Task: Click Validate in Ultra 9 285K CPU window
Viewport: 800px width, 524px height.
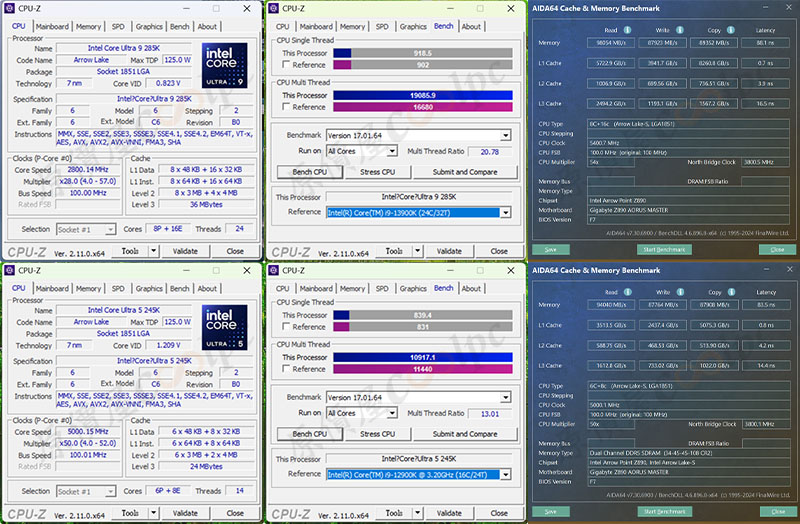Action: (185, 251)
